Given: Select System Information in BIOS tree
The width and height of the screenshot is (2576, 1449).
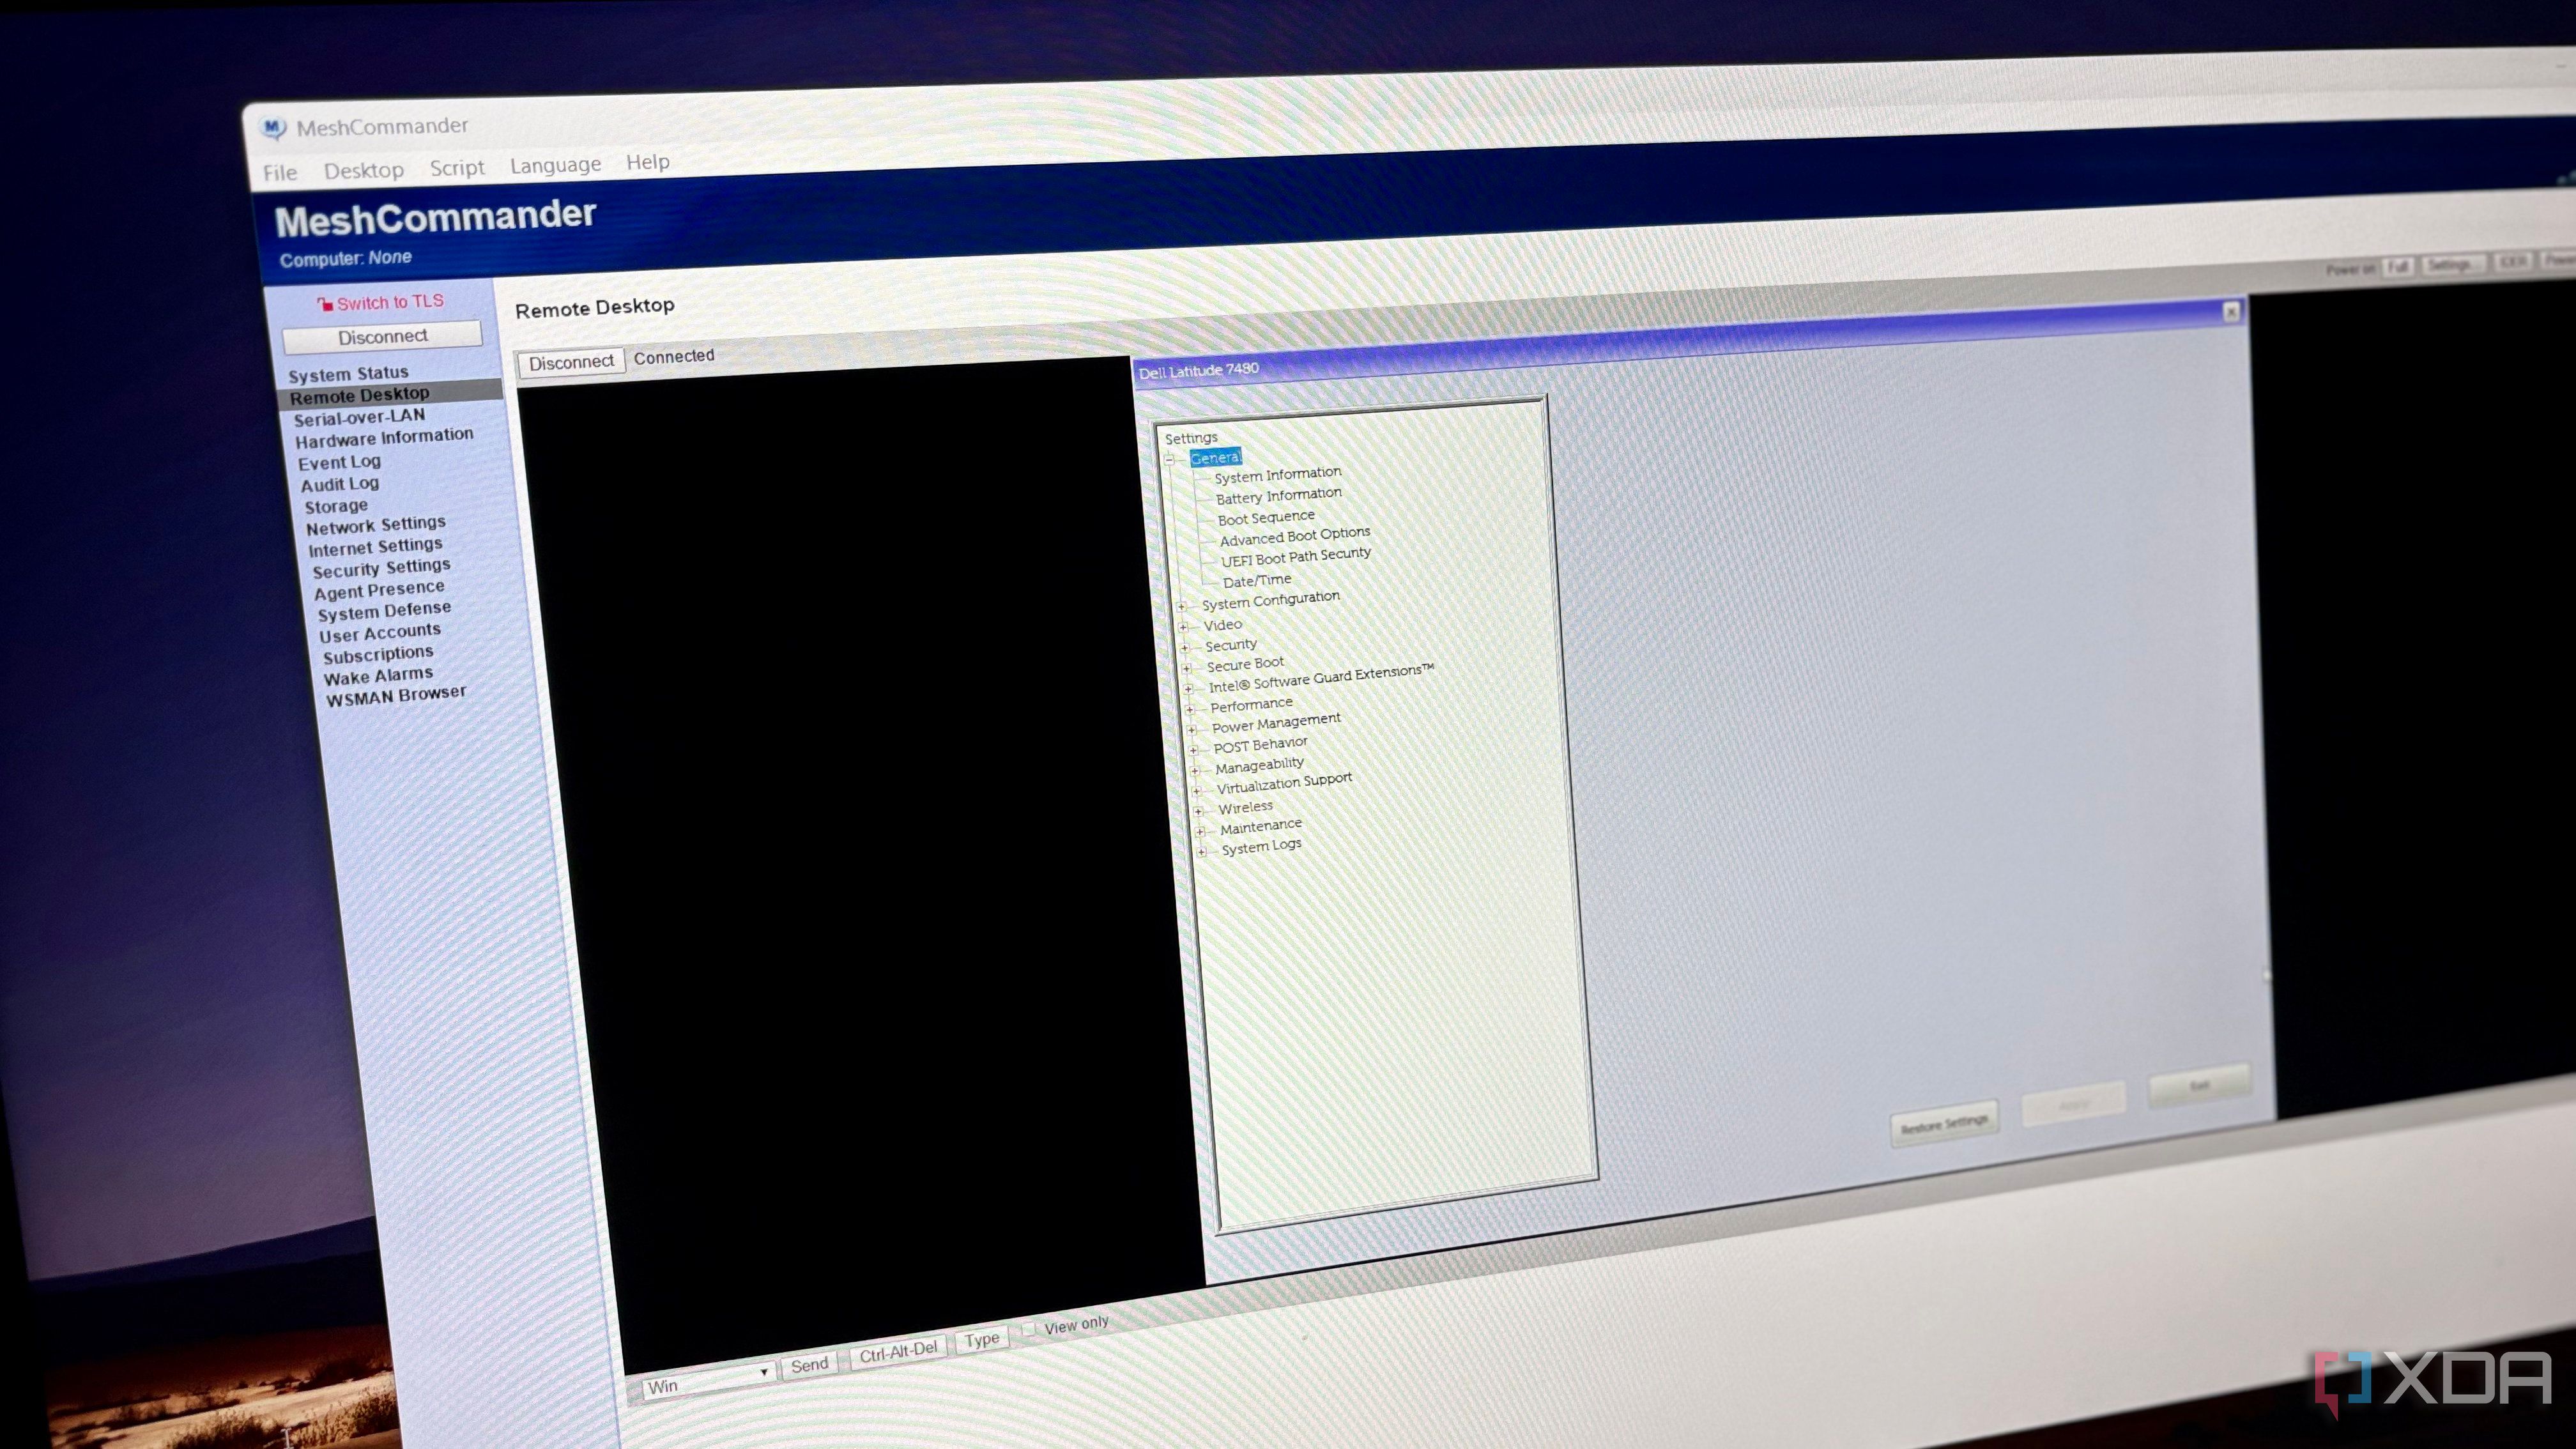Looking at the screenshot, I should pyautogui.click(x=1278, y=474).
